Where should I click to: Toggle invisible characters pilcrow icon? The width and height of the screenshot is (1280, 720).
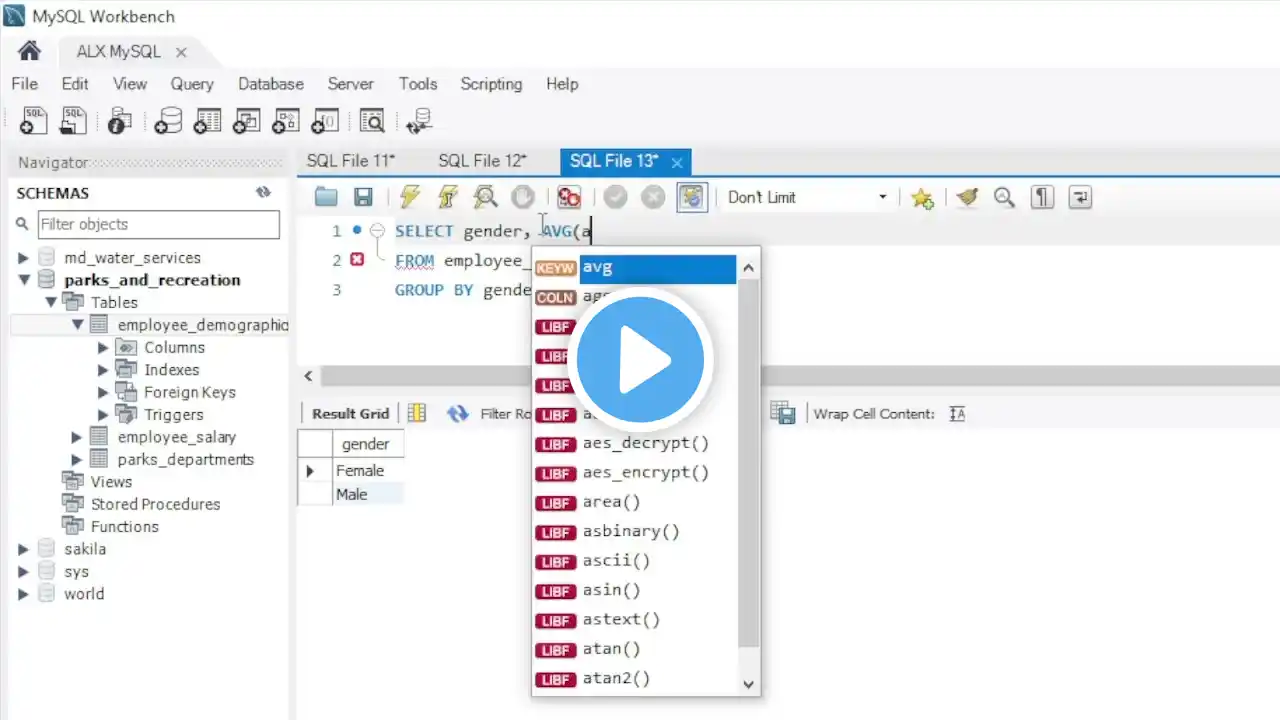(1042, 197)
